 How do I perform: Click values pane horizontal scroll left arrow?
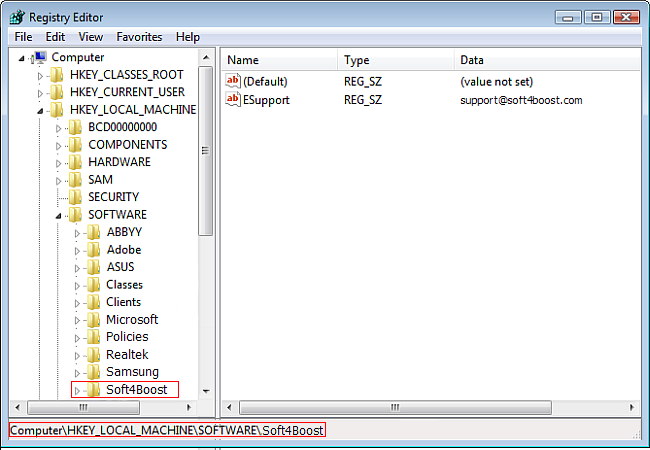[229, 408]
